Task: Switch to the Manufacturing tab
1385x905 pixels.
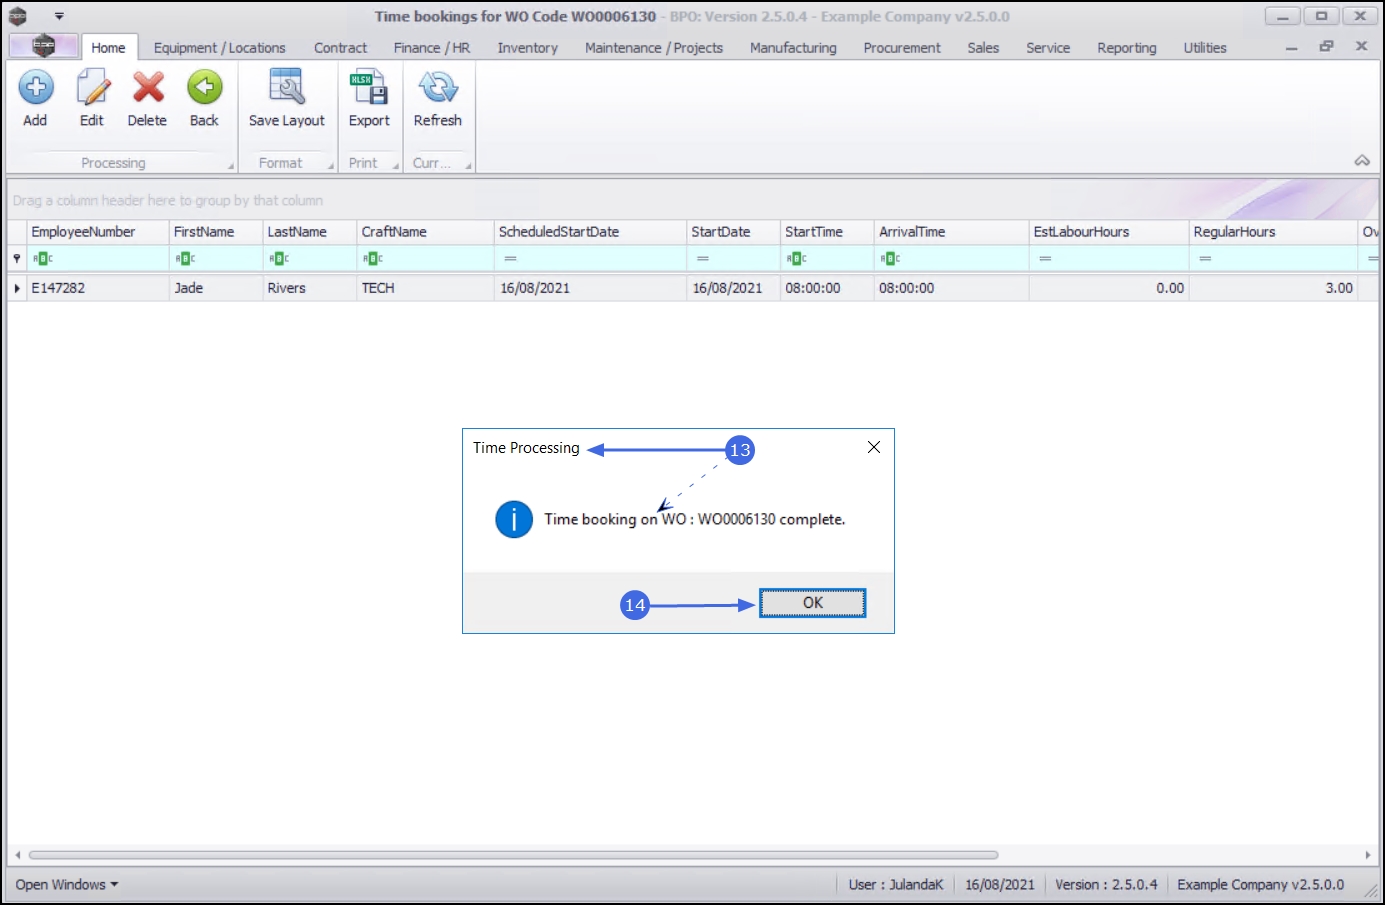Action: click(793, 48)
